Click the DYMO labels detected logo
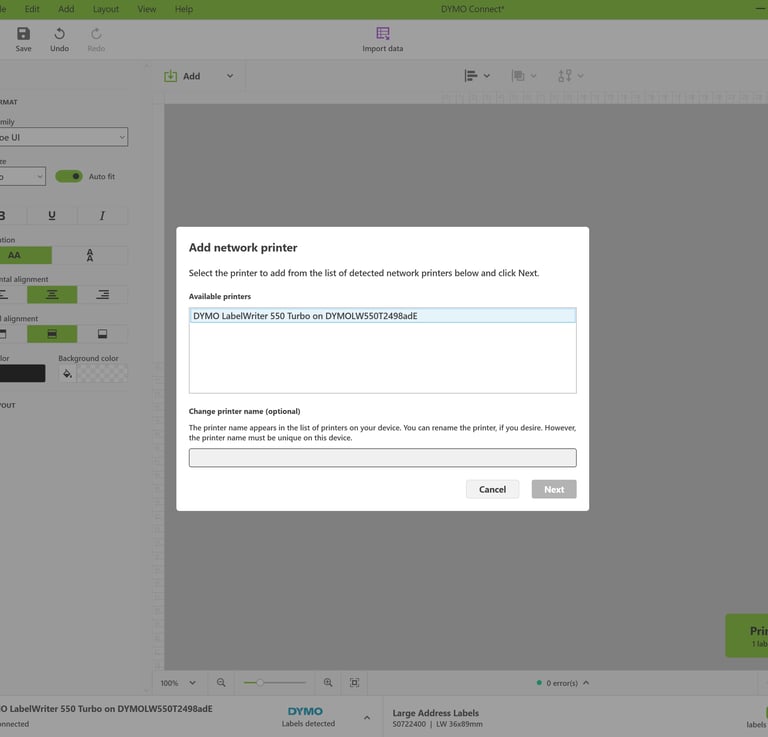Image resolution: width=768 pixels, height=737 pixels. point(305,711)
